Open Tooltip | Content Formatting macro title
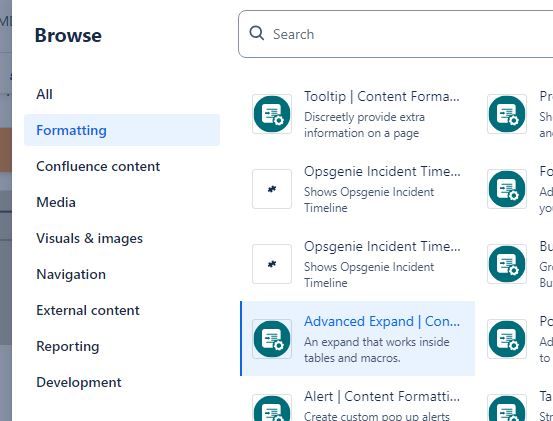553x421 pixels. (382, 96)
